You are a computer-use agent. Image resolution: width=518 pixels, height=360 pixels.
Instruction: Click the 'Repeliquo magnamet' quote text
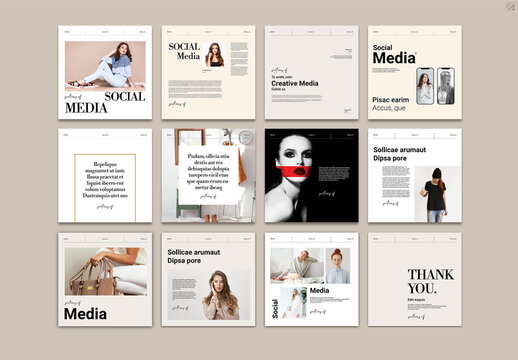click(x=105, y=180)
